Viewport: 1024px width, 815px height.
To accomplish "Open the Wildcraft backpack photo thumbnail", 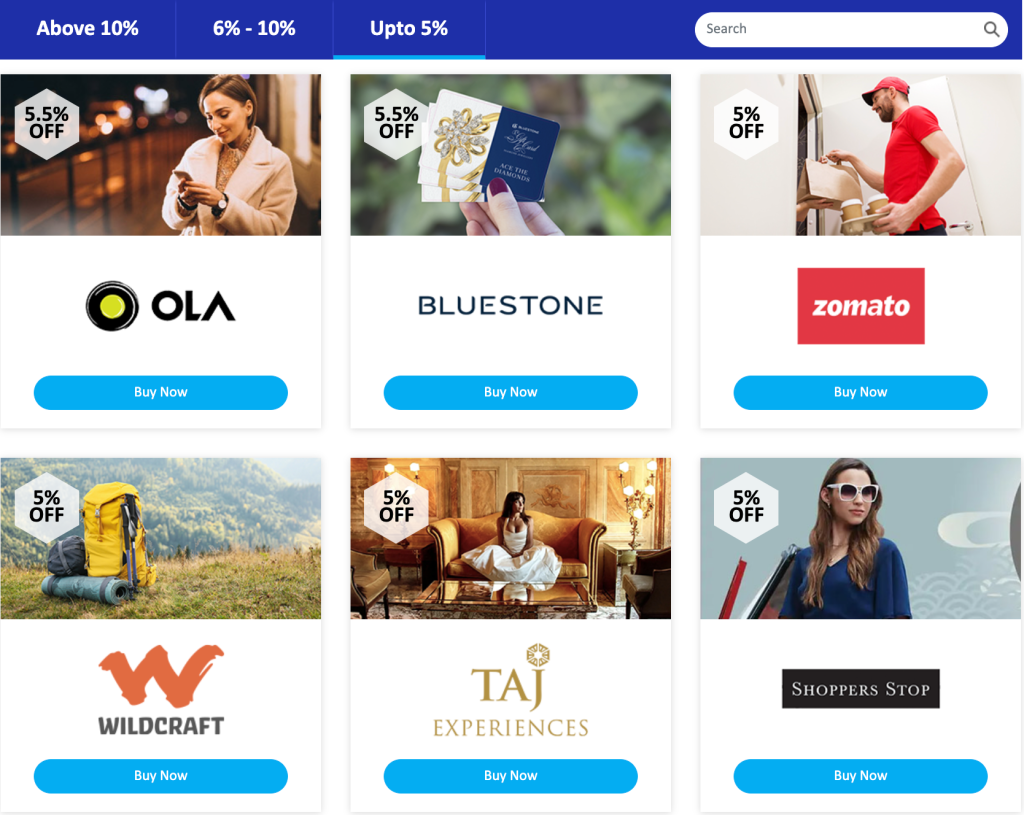I will [161, 538].
